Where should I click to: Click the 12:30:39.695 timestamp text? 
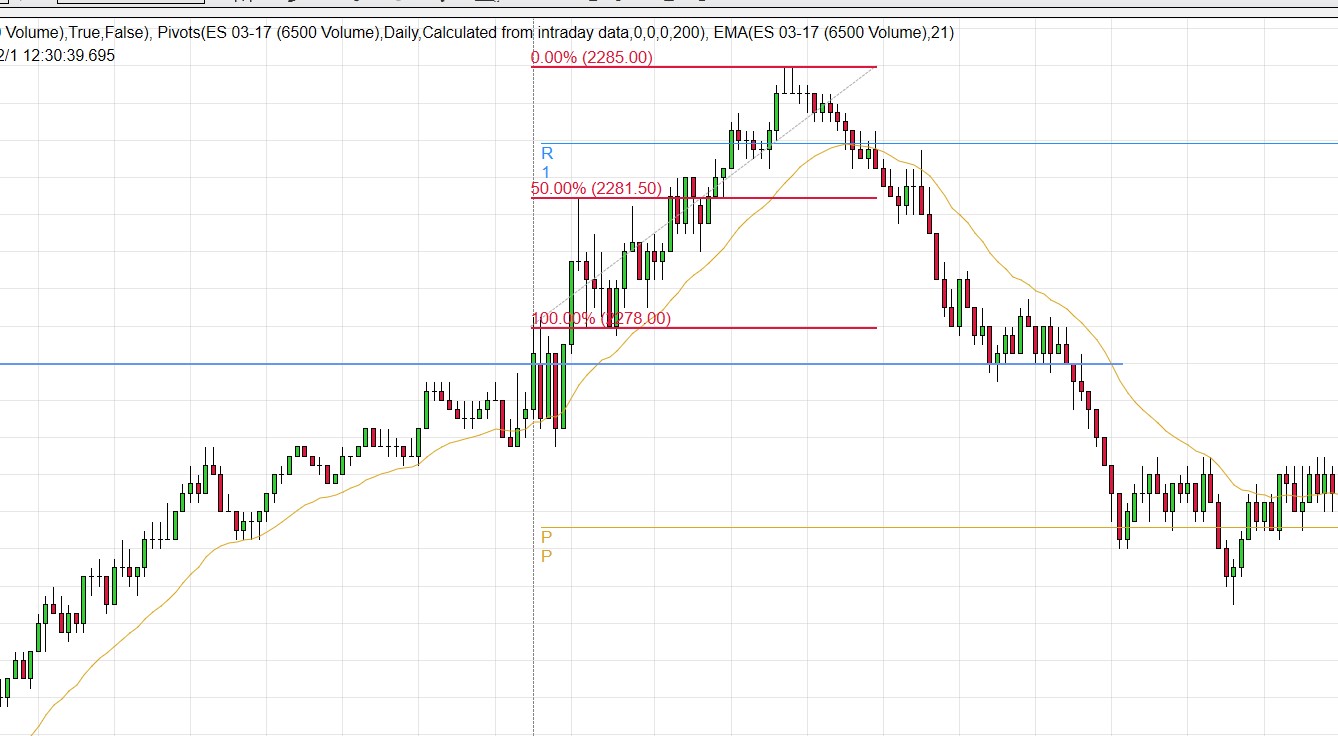coord(67,56)
